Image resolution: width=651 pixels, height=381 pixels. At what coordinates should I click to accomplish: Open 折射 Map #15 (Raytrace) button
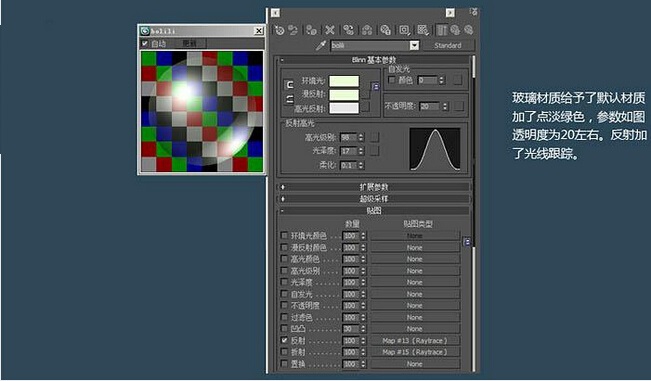(x=415, y=352)
